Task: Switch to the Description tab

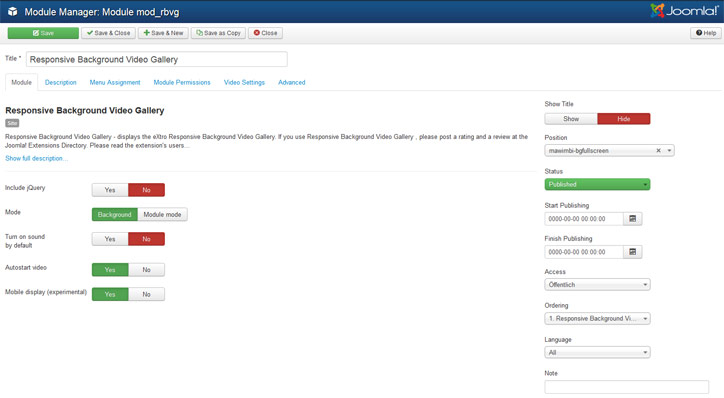Action: [60, 82]
